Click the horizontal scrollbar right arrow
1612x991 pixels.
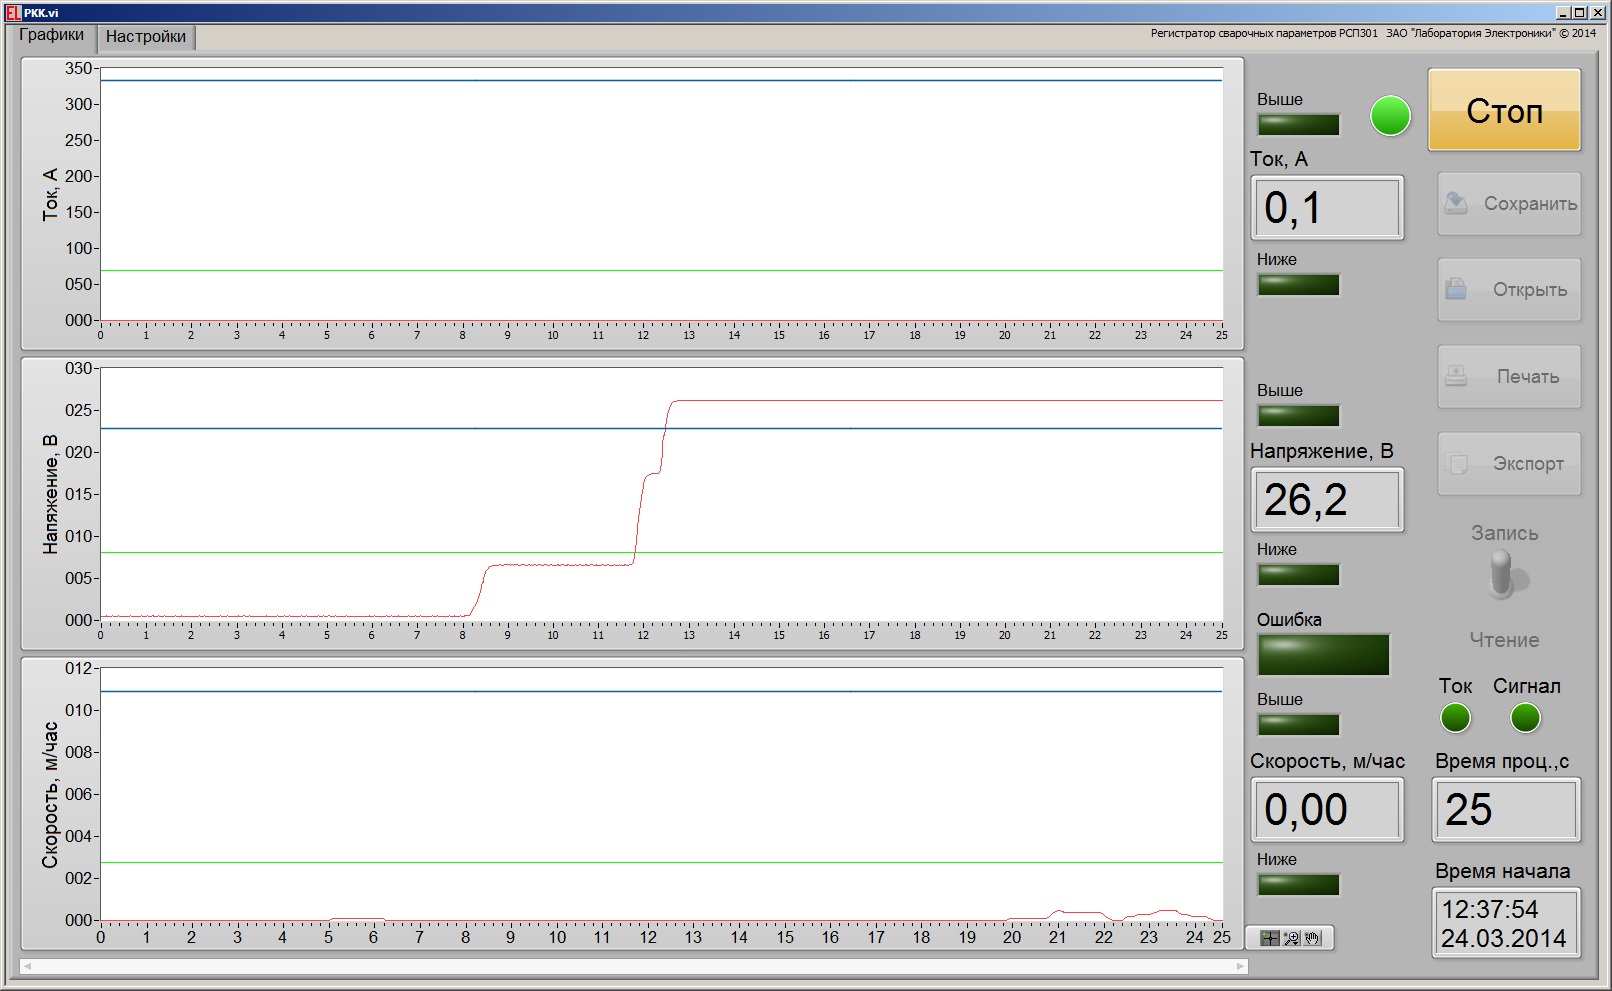coord(1240,966)
